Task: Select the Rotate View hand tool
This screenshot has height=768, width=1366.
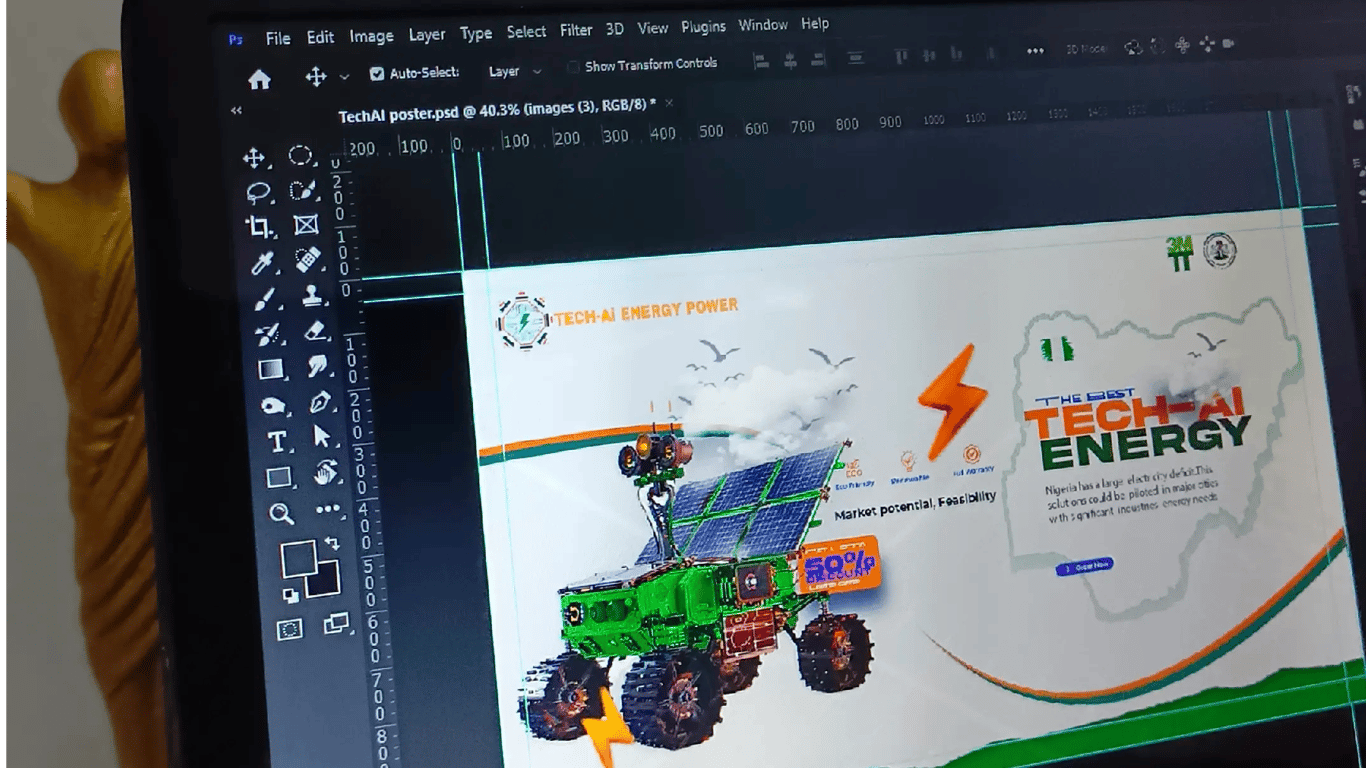Action: (326, 472)
